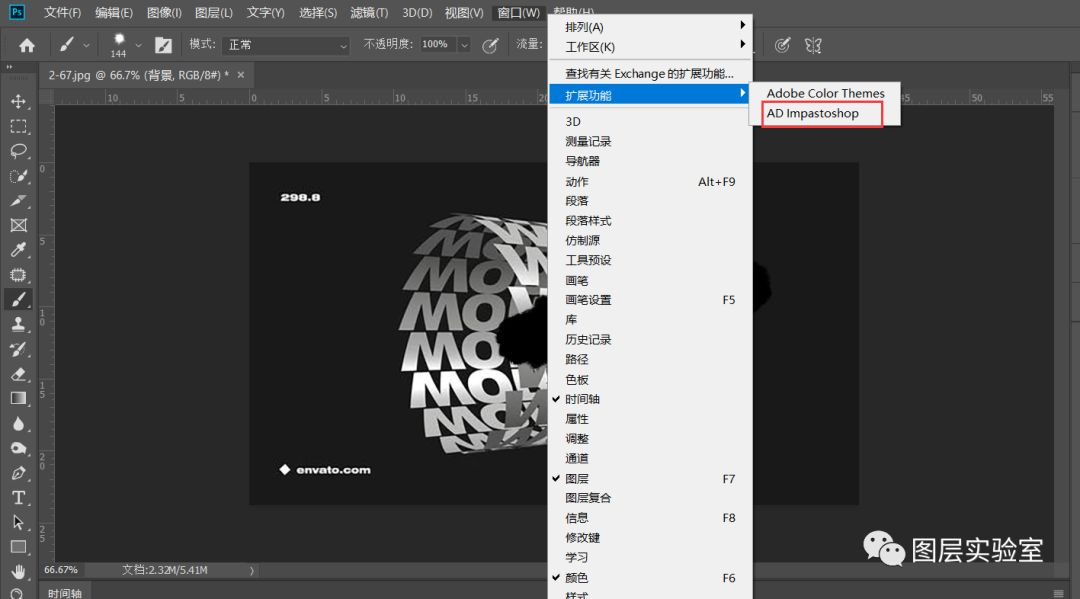Select the Lasso tool

click(19, 151)
